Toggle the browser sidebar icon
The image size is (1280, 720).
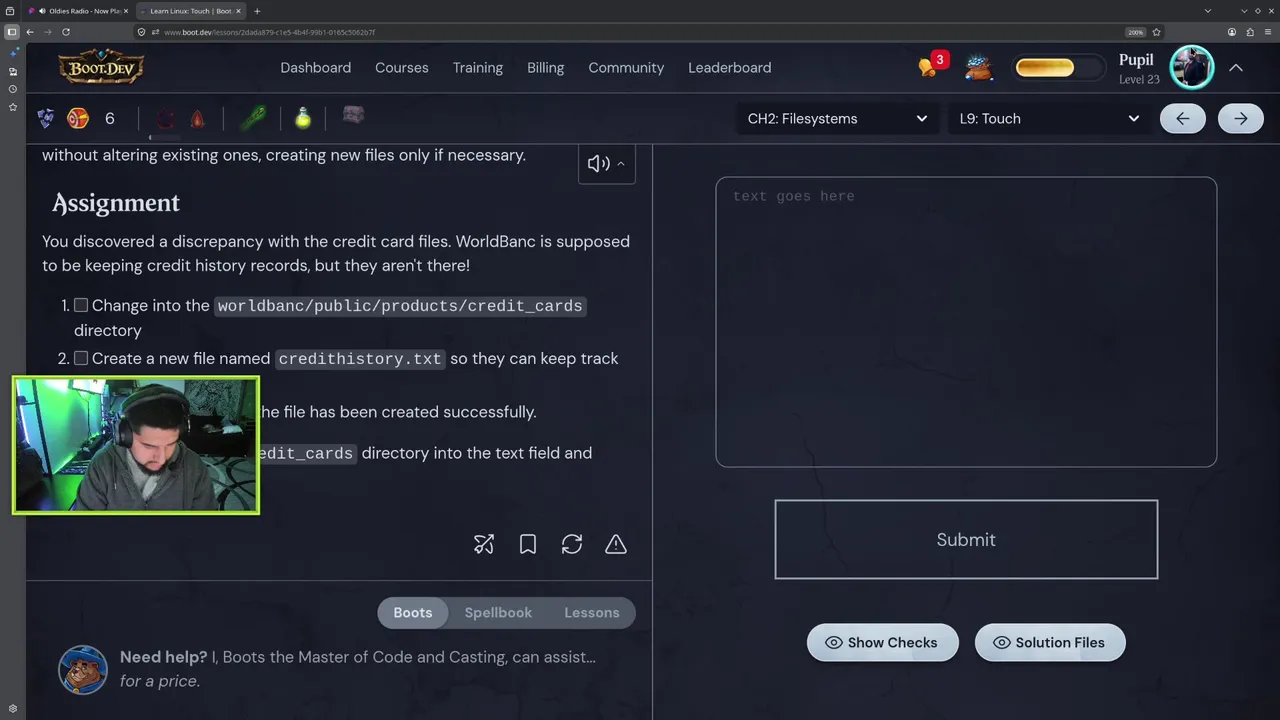point(12,32)
